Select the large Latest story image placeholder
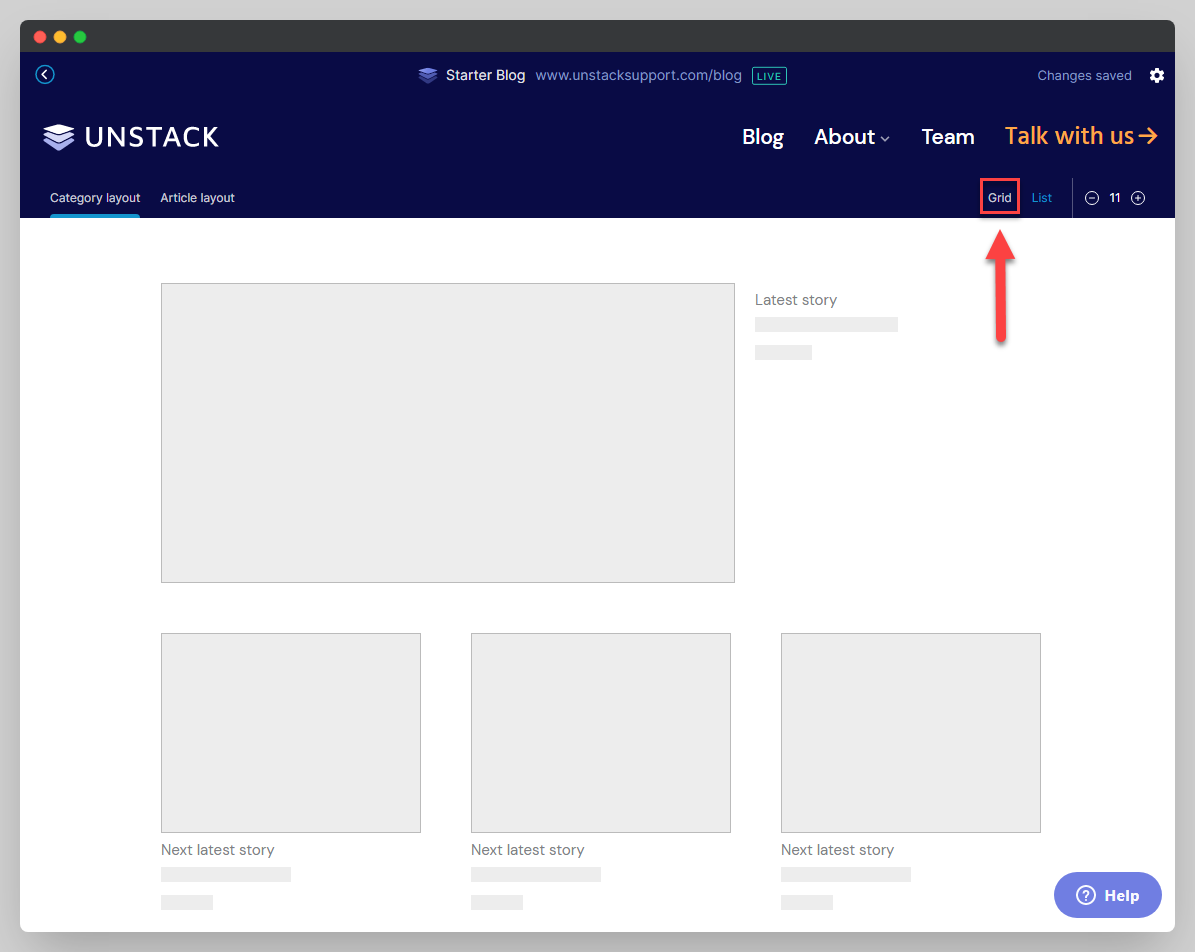The height and width of the screenshot is (952, 1195). pos(447,432)
